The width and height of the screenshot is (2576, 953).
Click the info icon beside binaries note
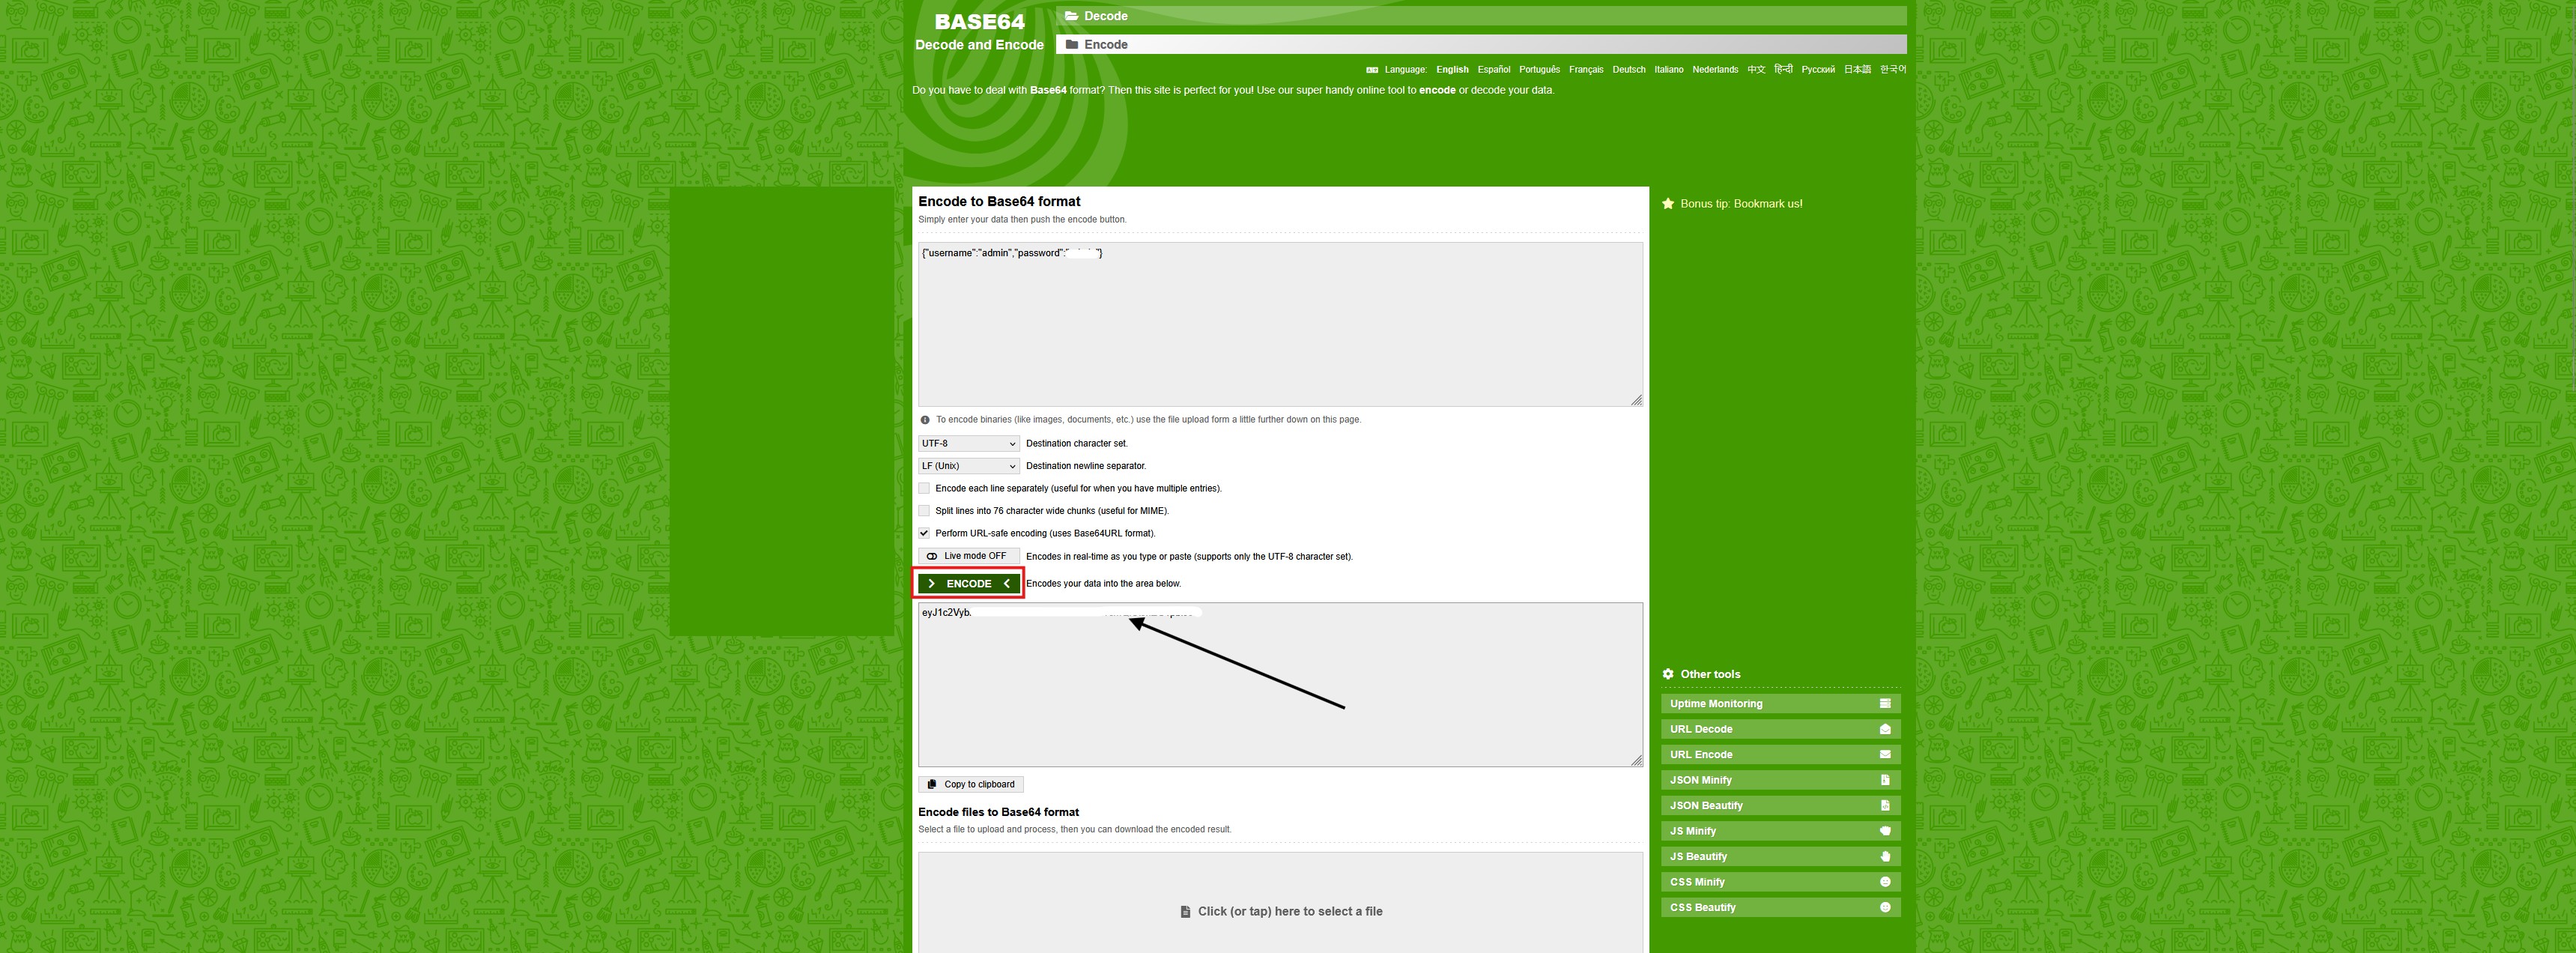pyautogui.click(x=925, y=420)
